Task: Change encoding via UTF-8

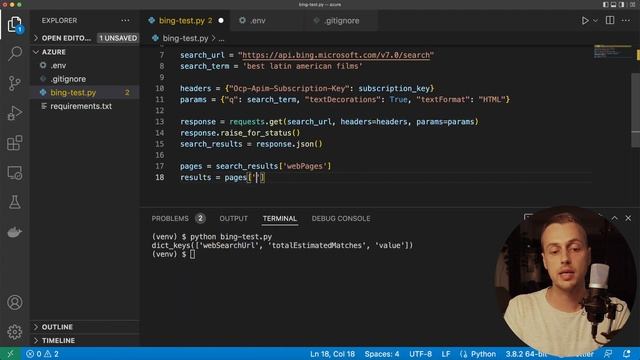Action: [x=420, y=354]
